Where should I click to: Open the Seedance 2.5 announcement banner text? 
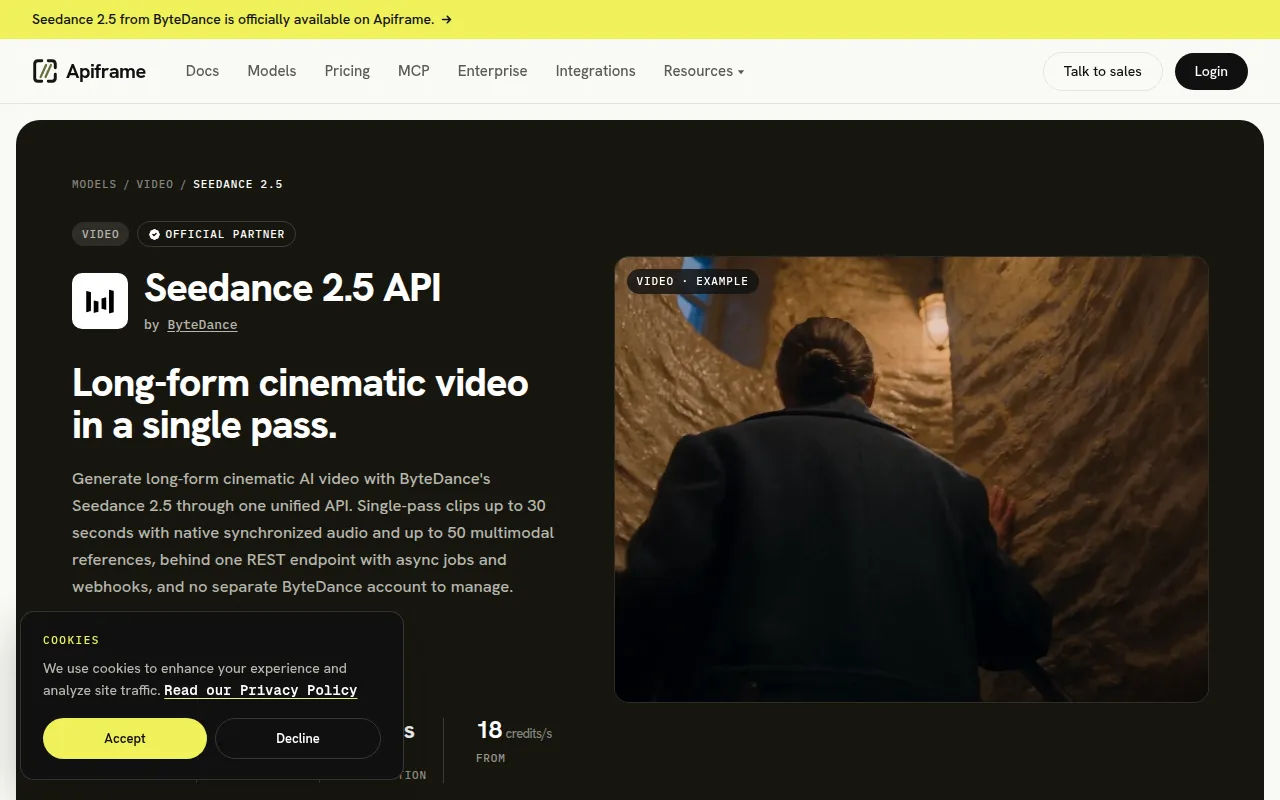coord(233,19)
